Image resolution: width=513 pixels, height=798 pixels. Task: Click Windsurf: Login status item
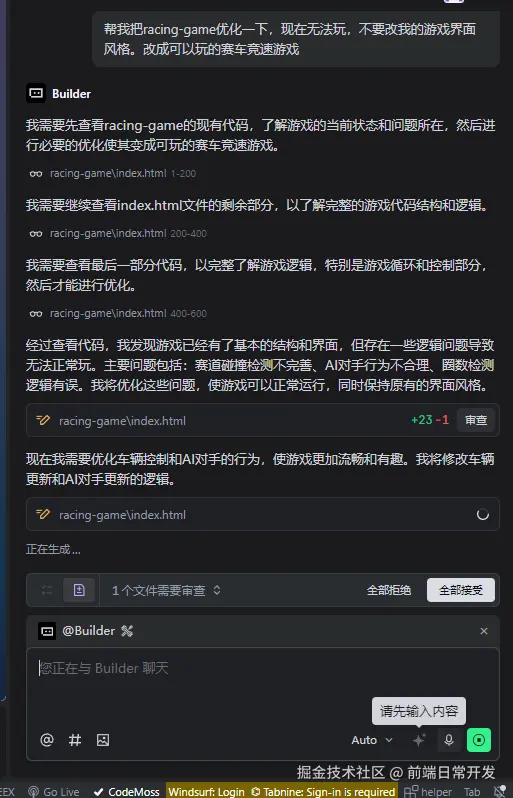tap(206, 791)
